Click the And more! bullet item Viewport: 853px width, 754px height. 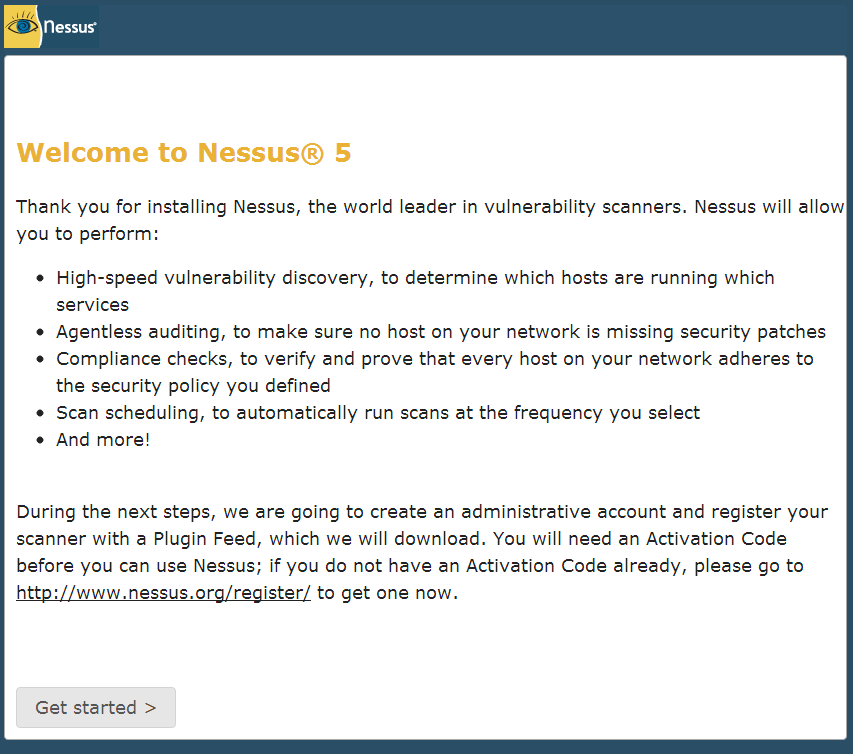[x=103, y=440]
